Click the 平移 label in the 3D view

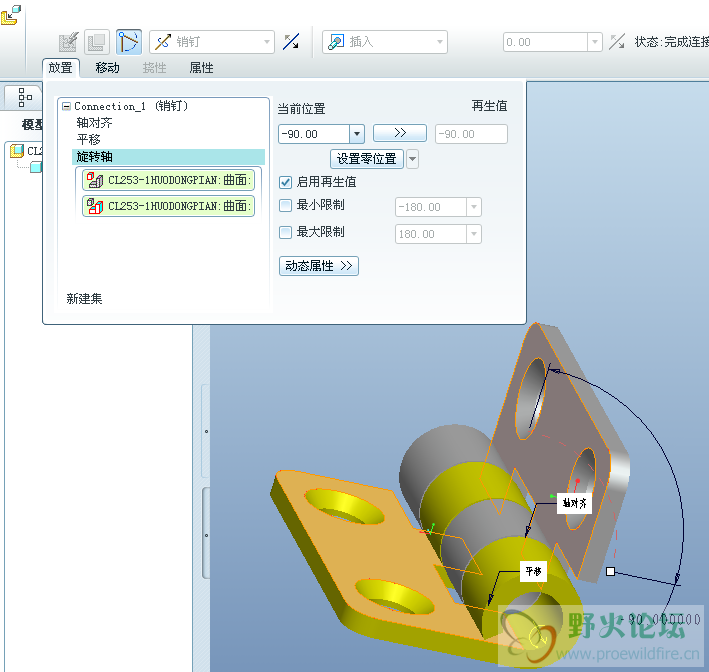coord(534,572)
